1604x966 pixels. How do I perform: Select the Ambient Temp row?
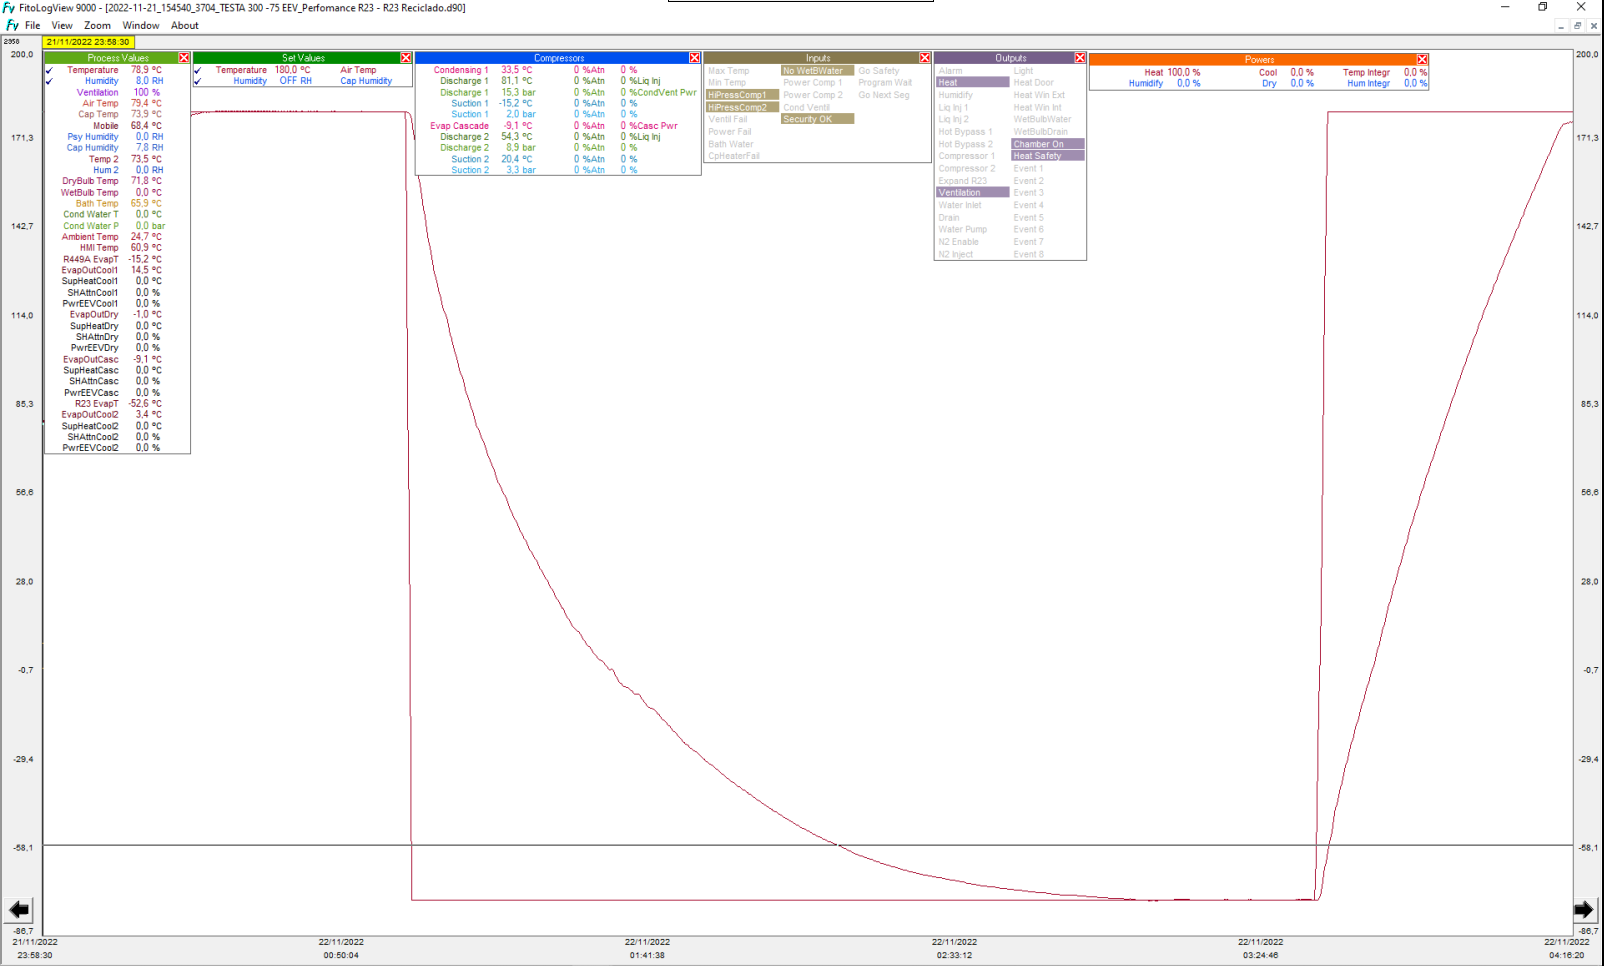point(117,237)
